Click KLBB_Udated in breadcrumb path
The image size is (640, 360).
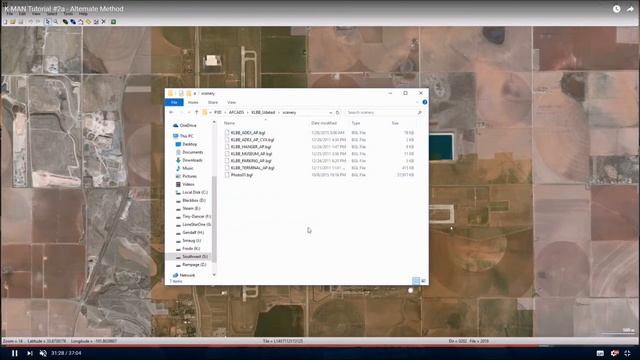point(263,112)
